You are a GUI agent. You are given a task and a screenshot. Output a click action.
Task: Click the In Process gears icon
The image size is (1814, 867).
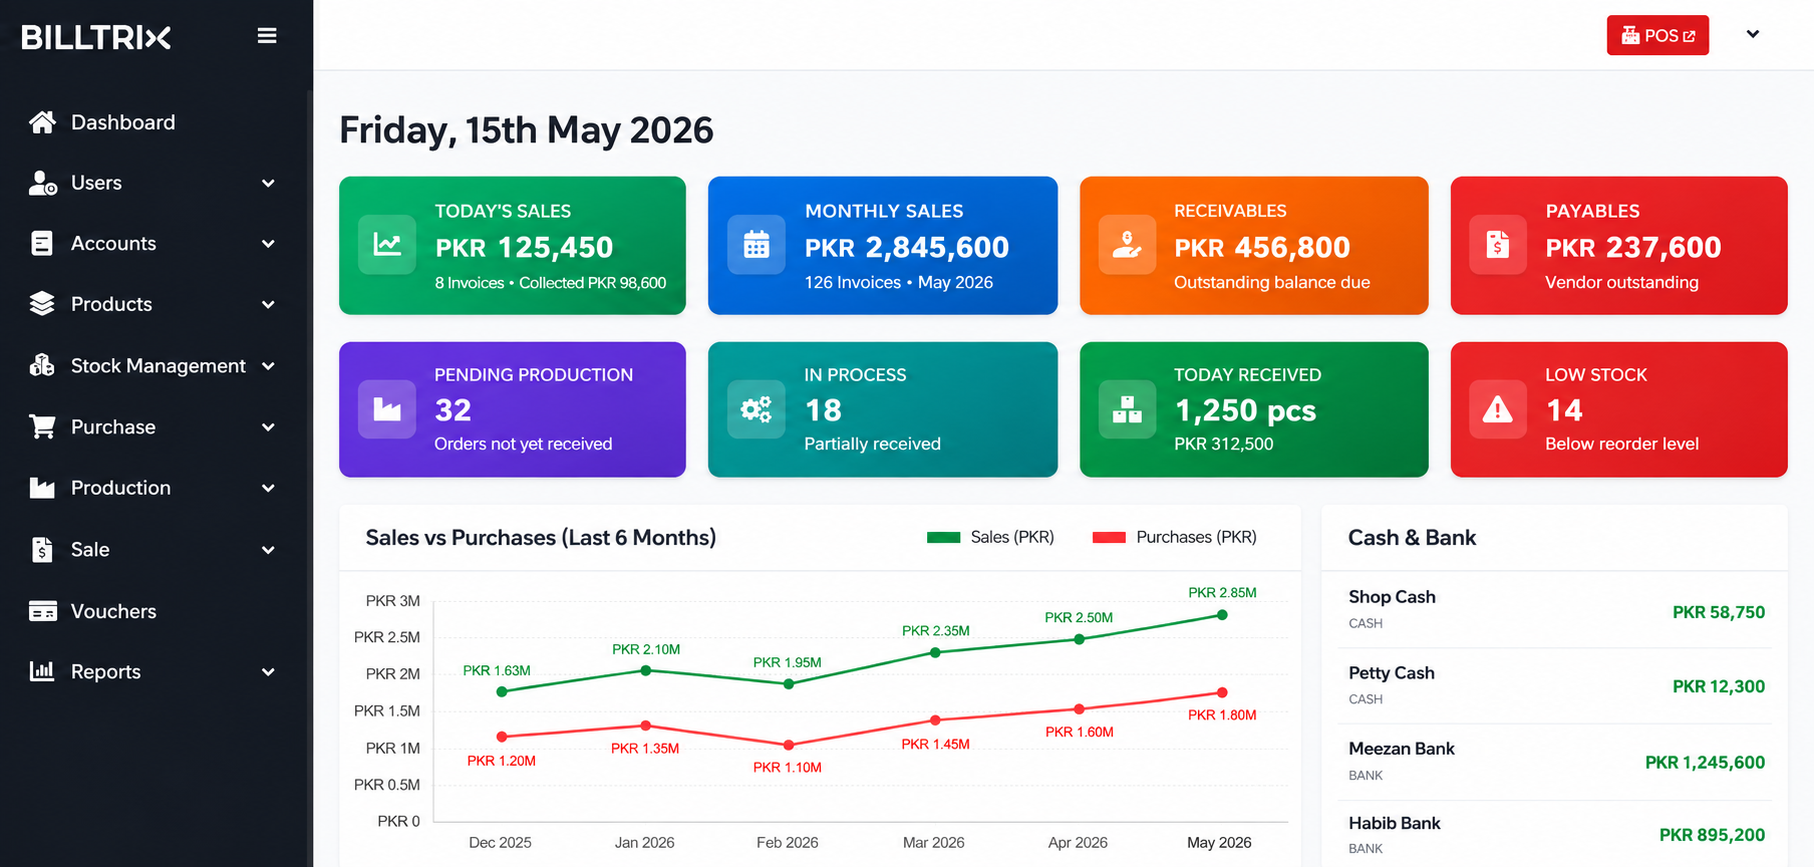point(757,409)
